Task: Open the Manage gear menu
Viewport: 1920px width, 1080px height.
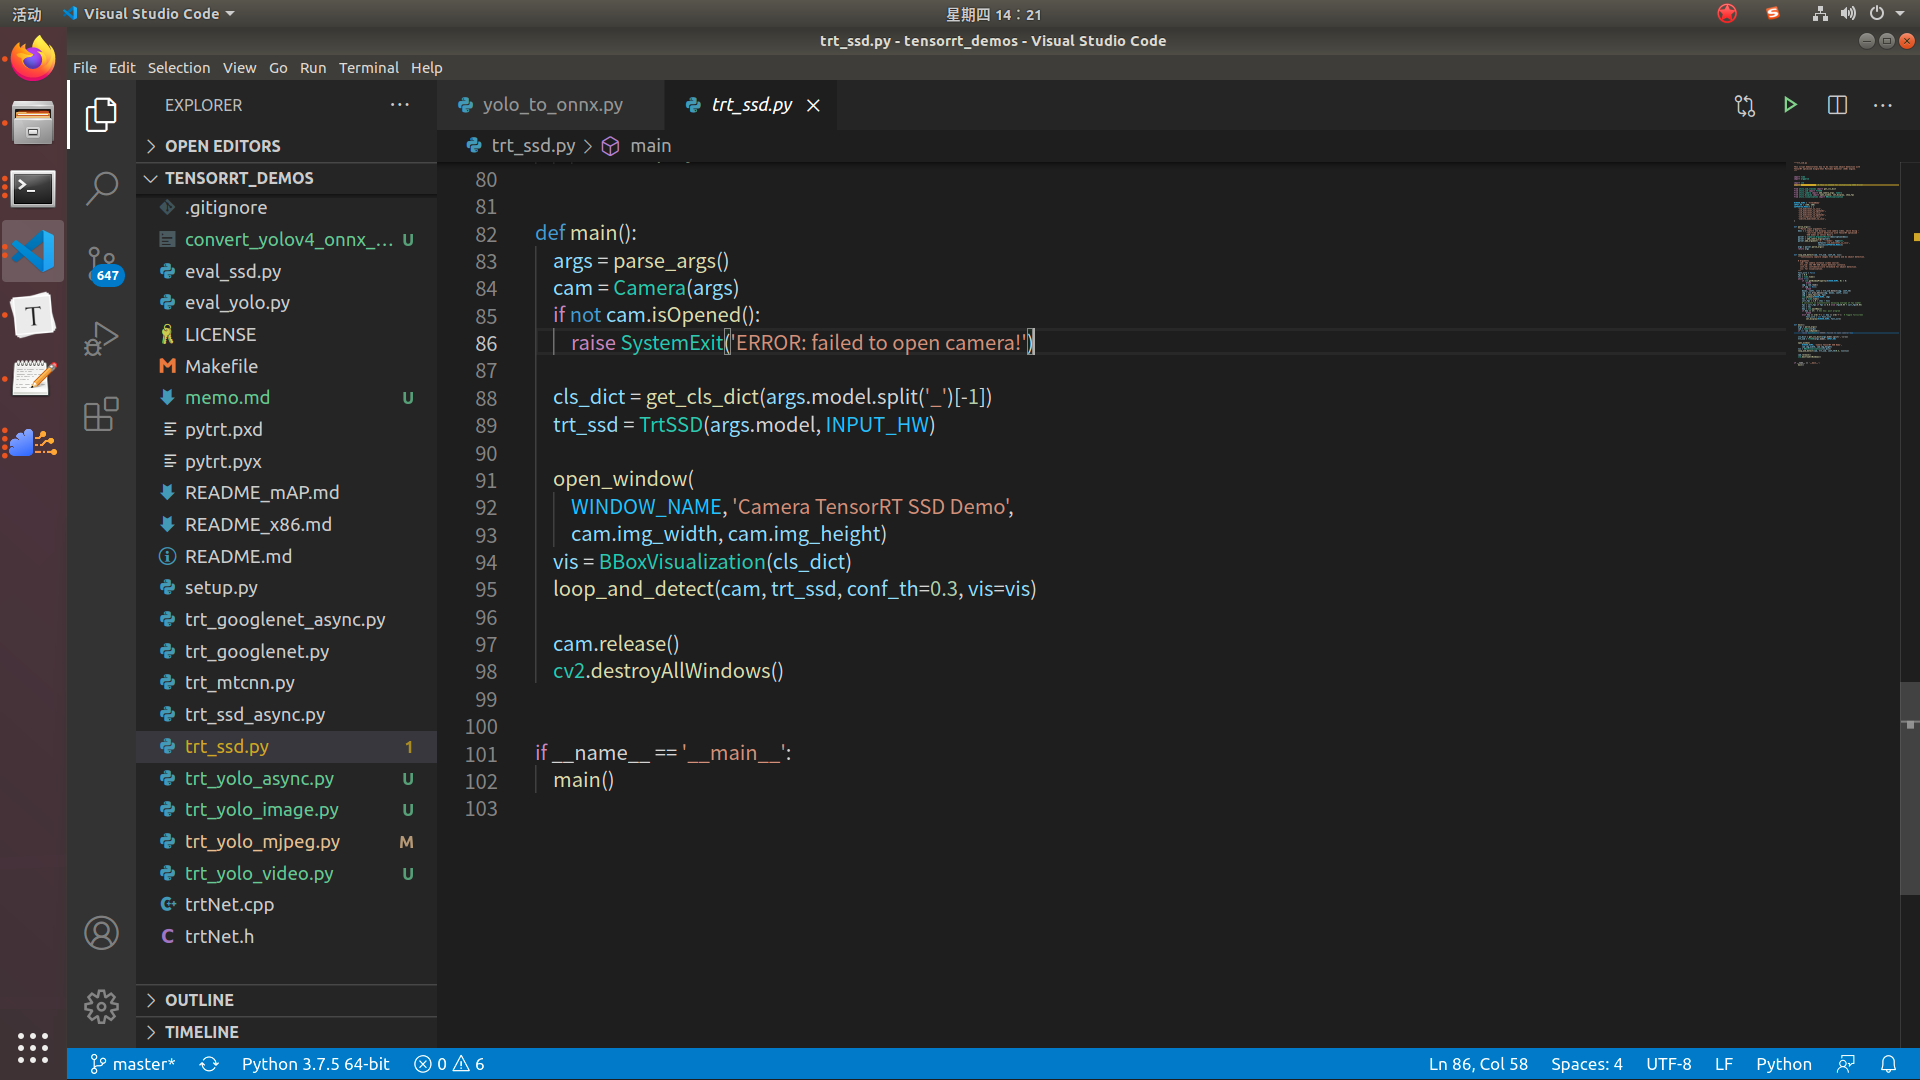Action: pyautogui.click(x=101, y=1007)
